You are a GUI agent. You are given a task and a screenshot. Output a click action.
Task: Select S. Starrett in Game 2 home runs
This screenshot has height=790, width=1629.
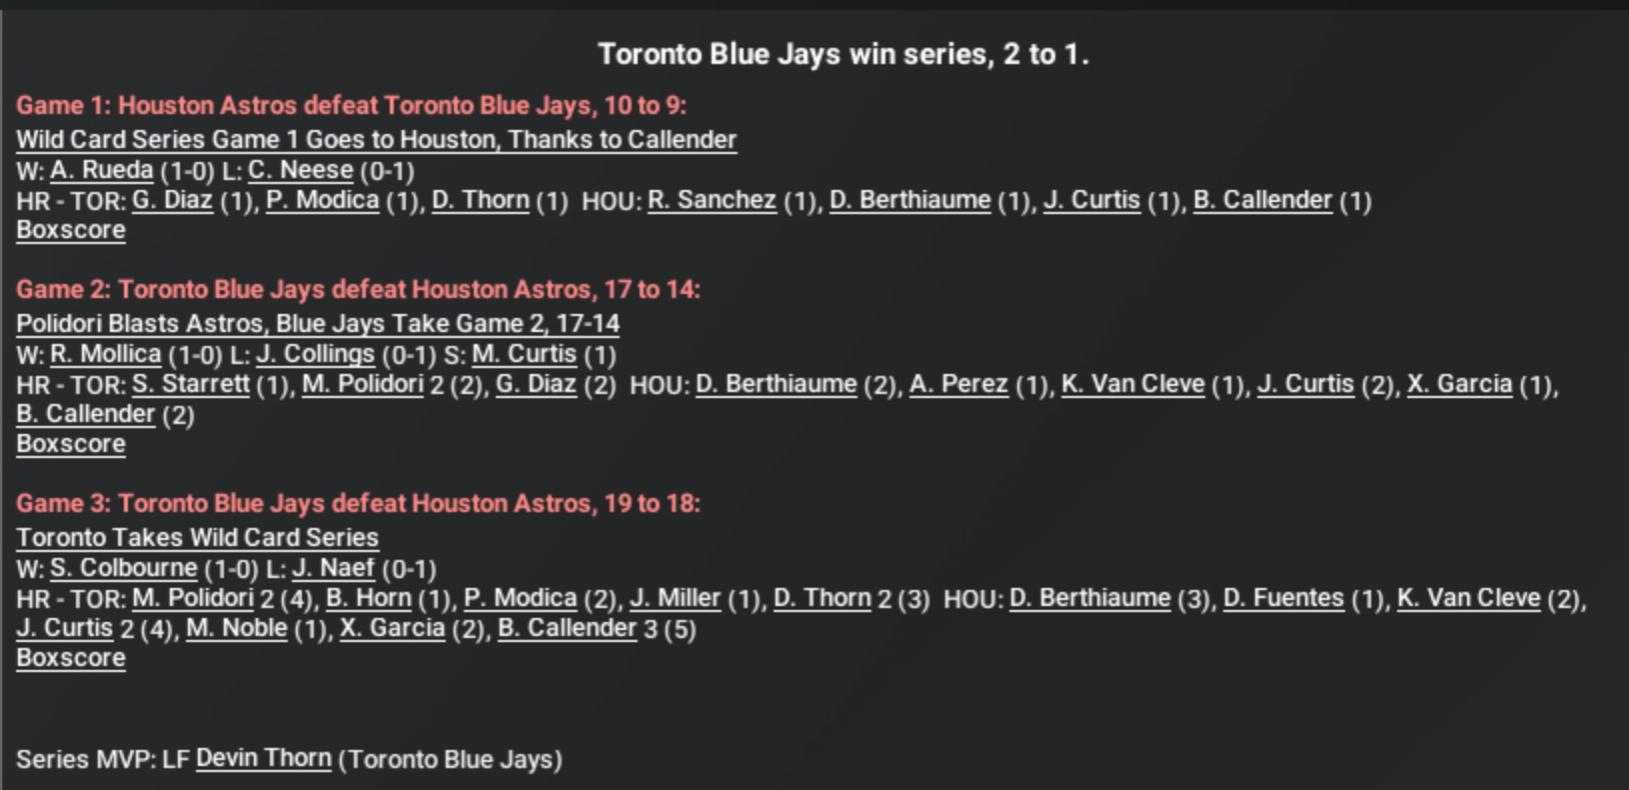tap(190, 385)
